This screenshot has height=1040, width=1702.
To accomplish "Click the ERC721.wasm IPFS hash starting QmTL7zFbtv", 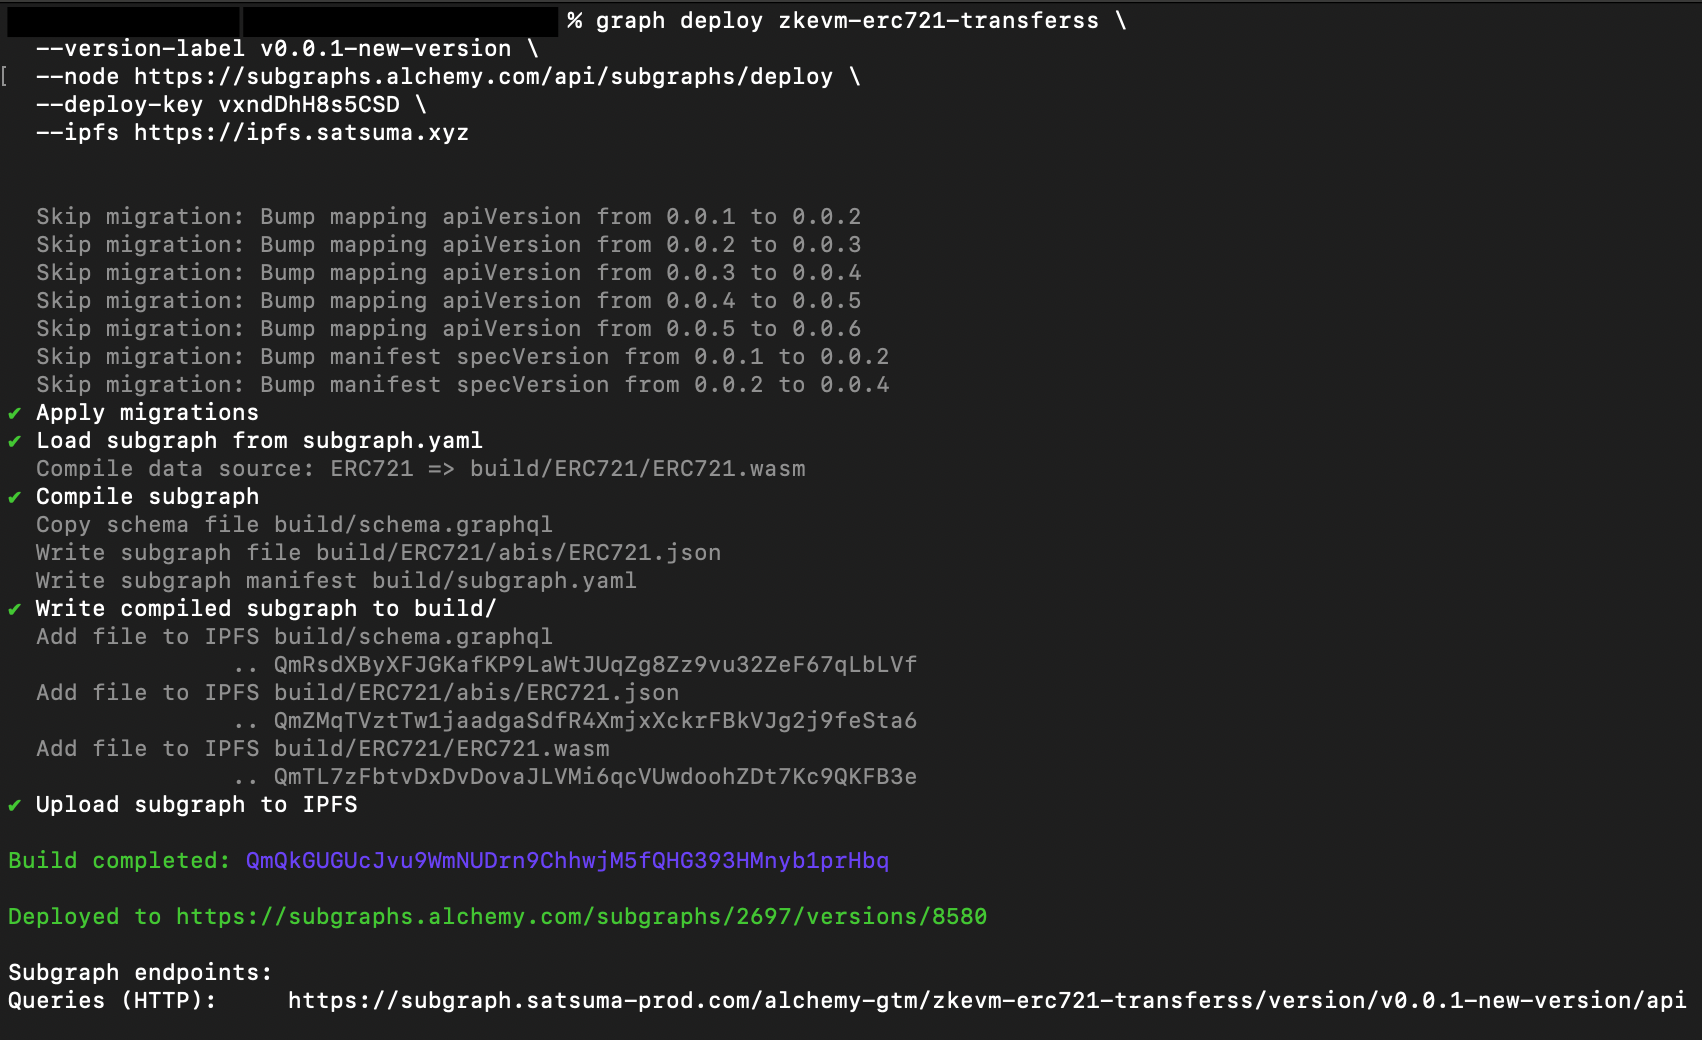I will click(x=595, y=777).
